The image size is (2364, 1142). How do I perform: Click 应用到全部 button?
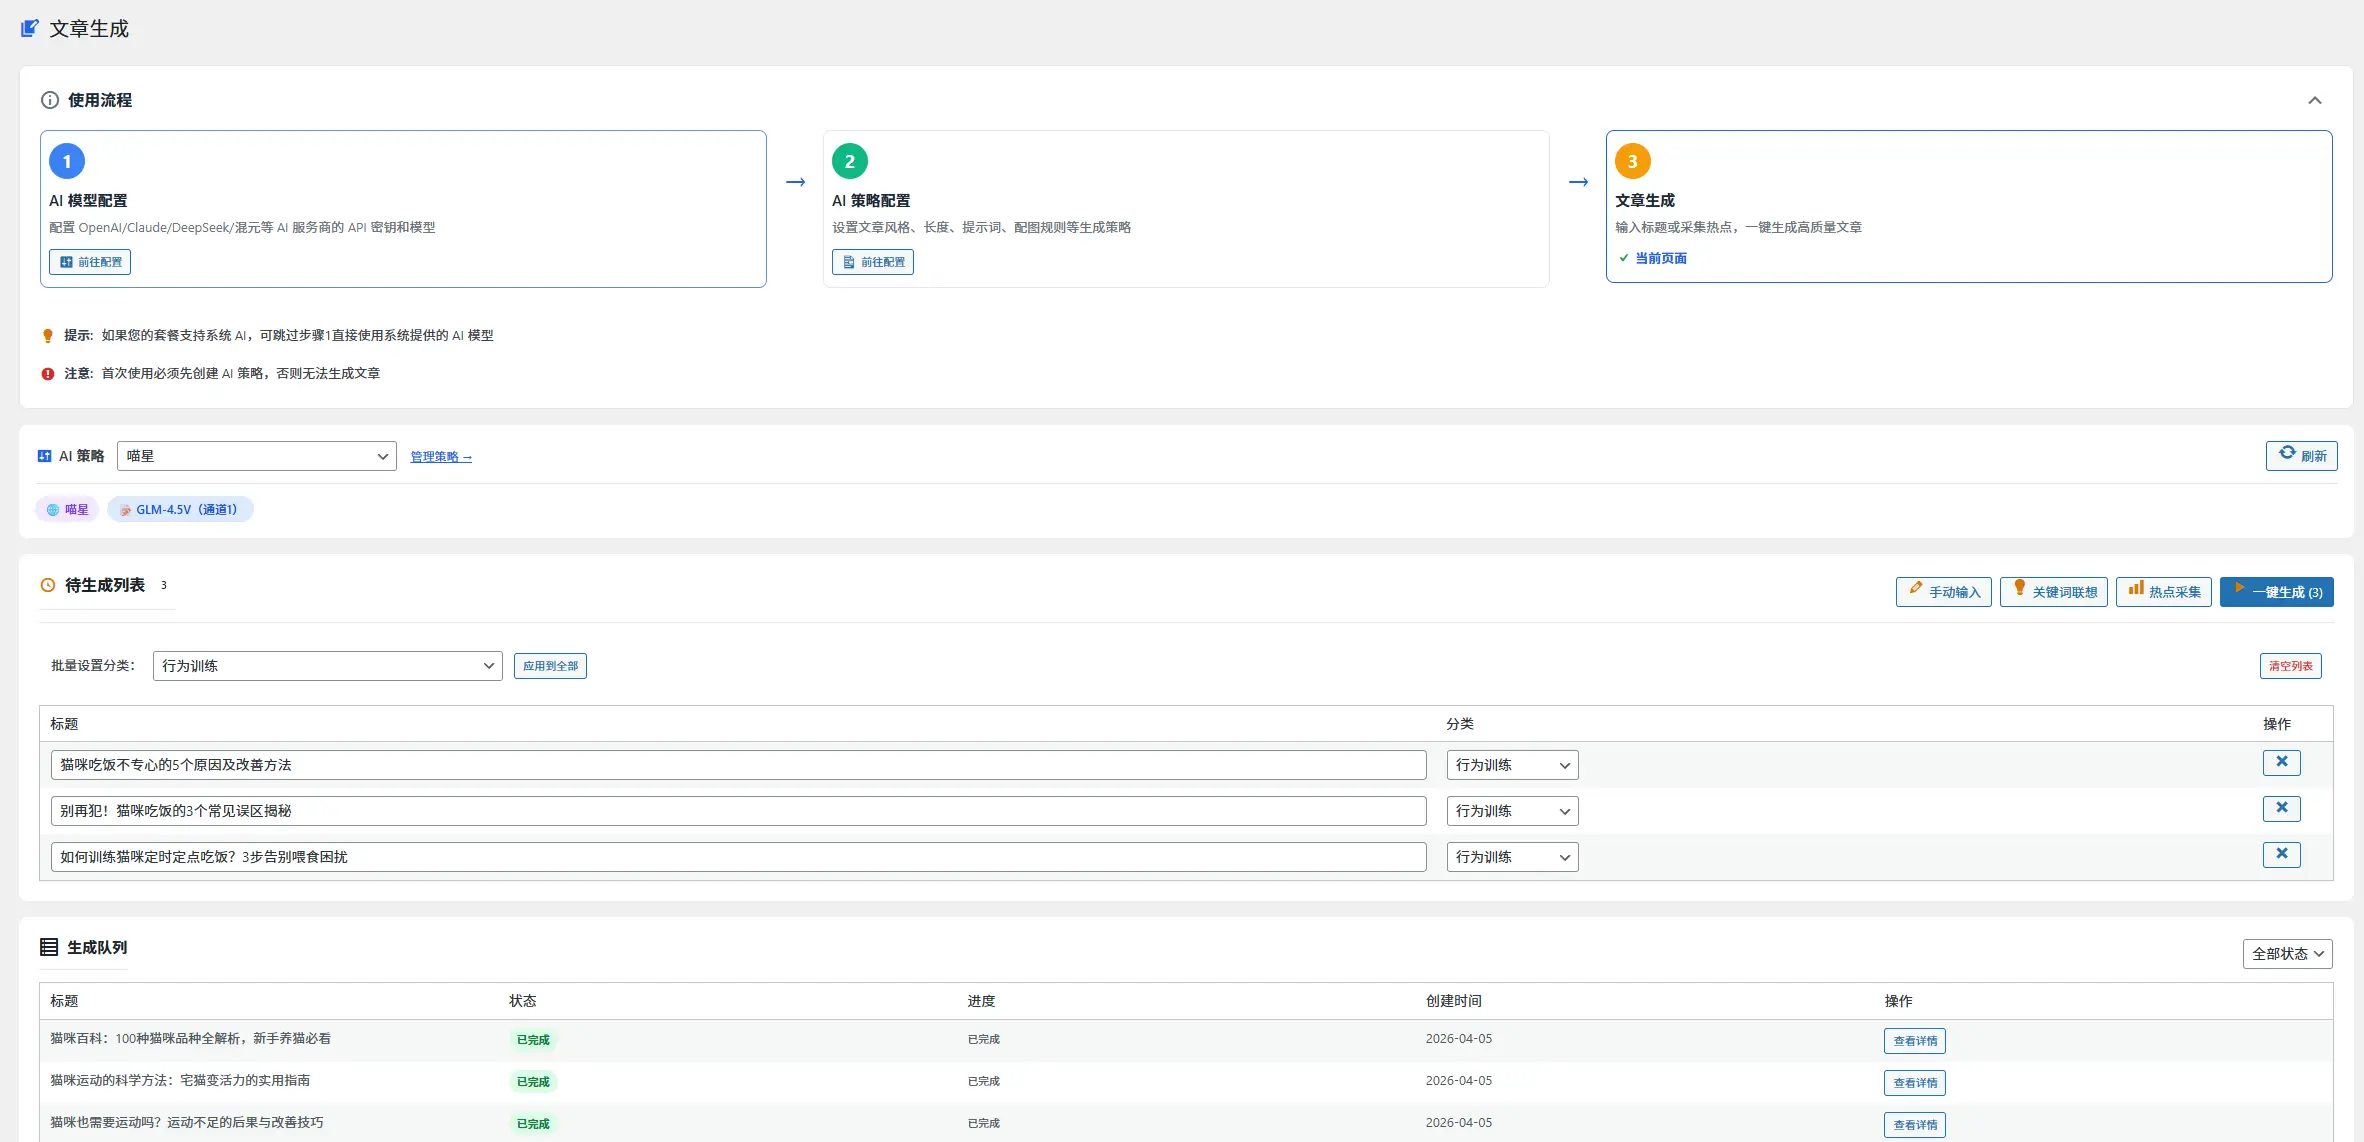click(550, 666)
